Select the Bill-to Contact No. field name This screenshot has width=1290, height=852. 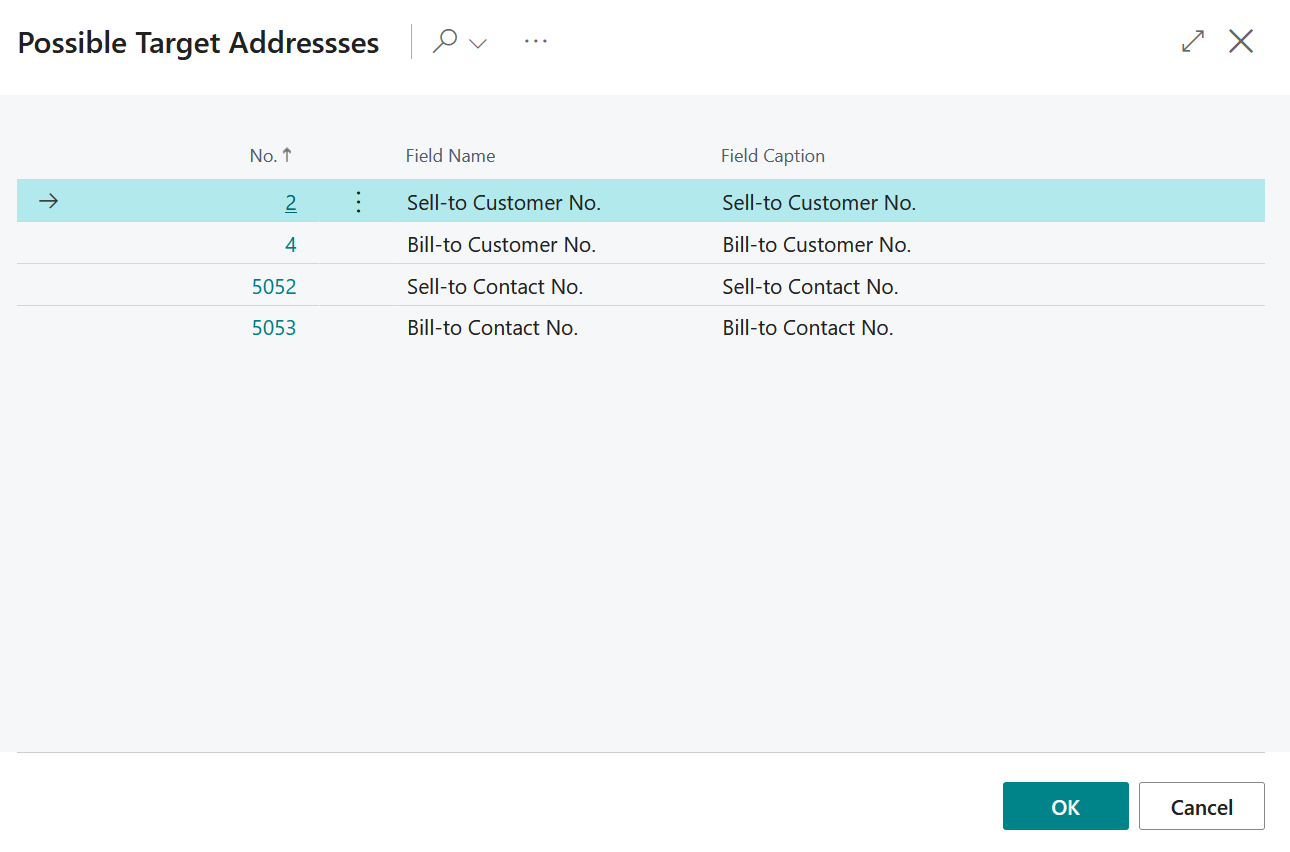pos(492,328)
